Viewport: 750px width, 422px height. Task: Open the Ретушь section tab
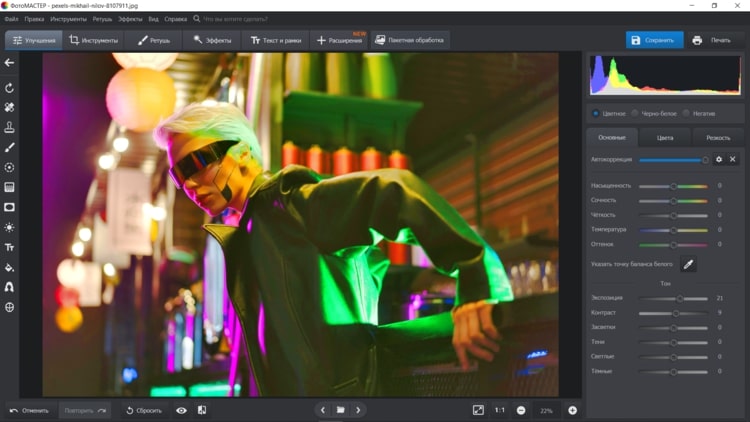[x=154, y=40]
